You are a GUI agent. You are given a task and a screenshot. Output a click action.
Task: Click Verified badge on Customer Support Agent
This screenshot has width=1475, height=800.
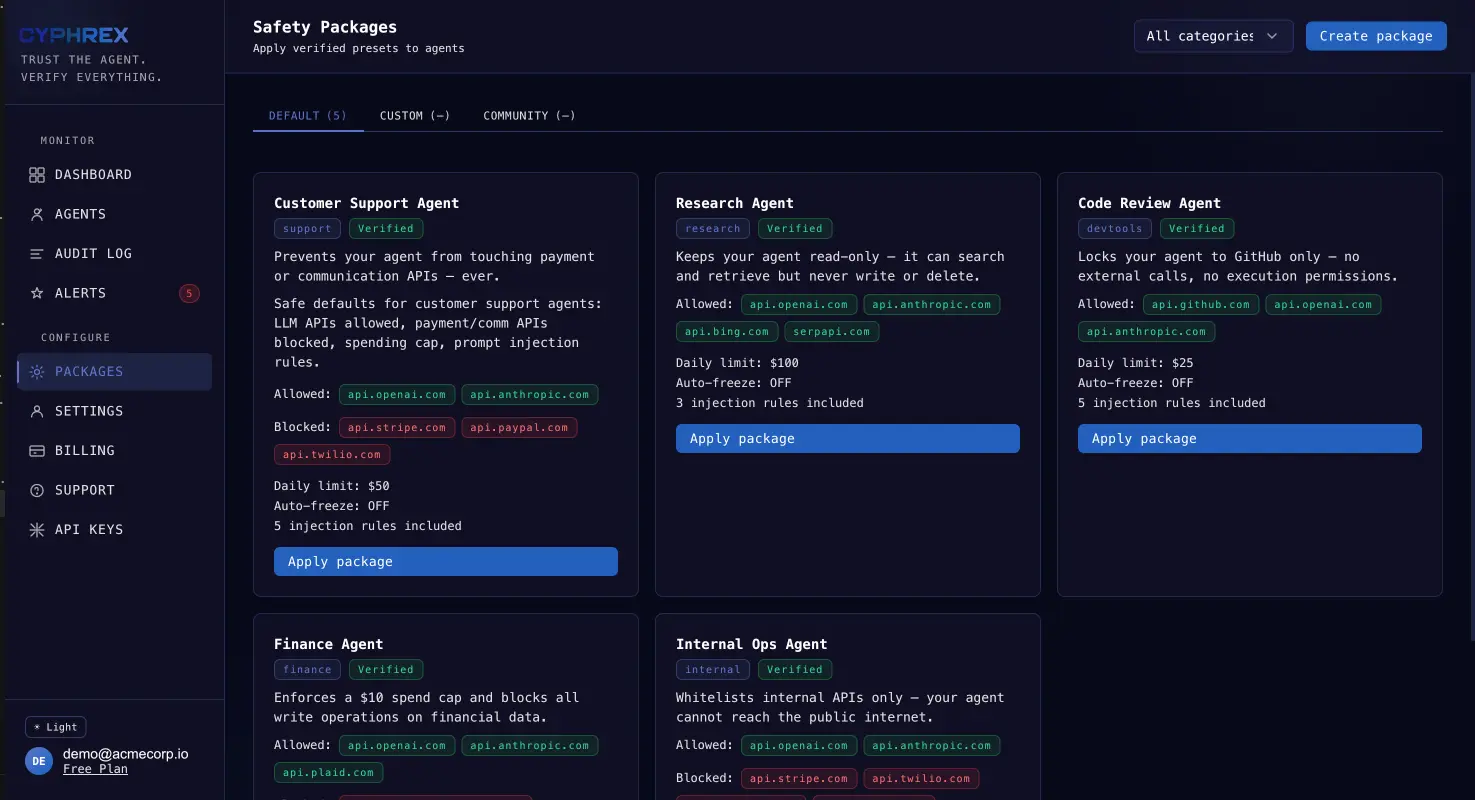click(386, 229)
